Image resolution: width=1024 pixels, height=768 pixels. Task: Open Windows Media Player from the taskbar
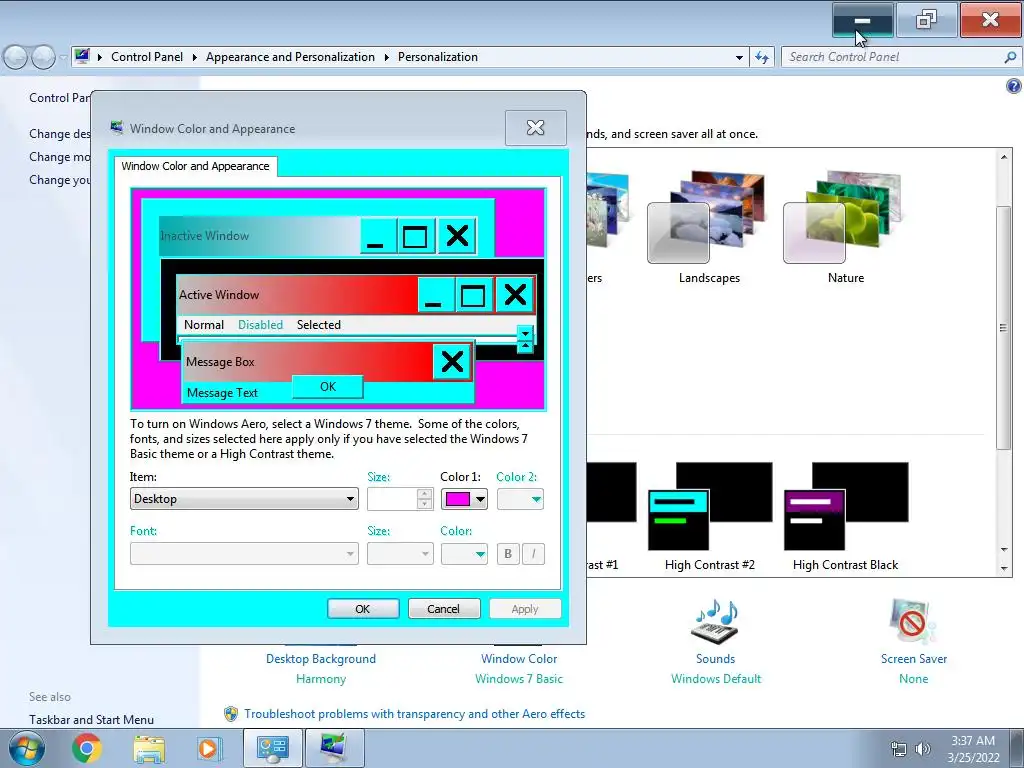pos(209,748)
